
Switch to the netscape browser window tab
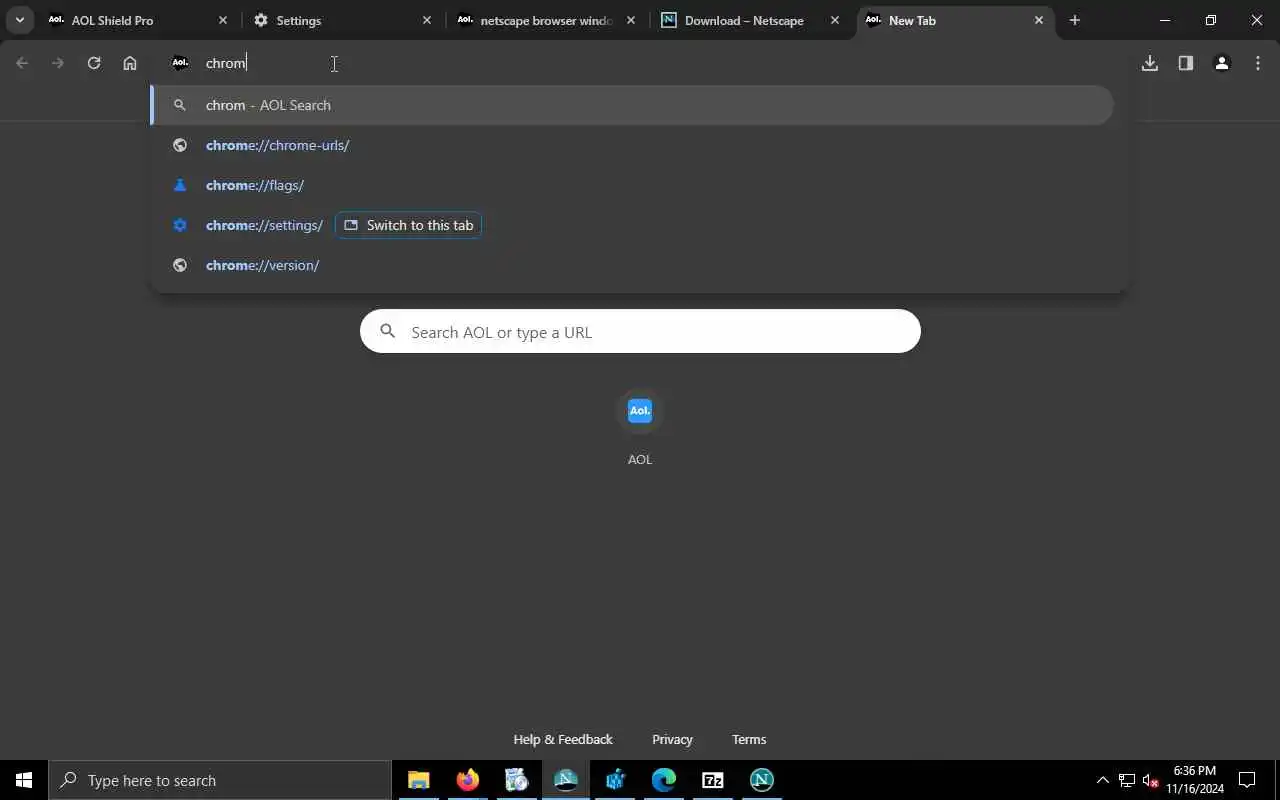547,20
